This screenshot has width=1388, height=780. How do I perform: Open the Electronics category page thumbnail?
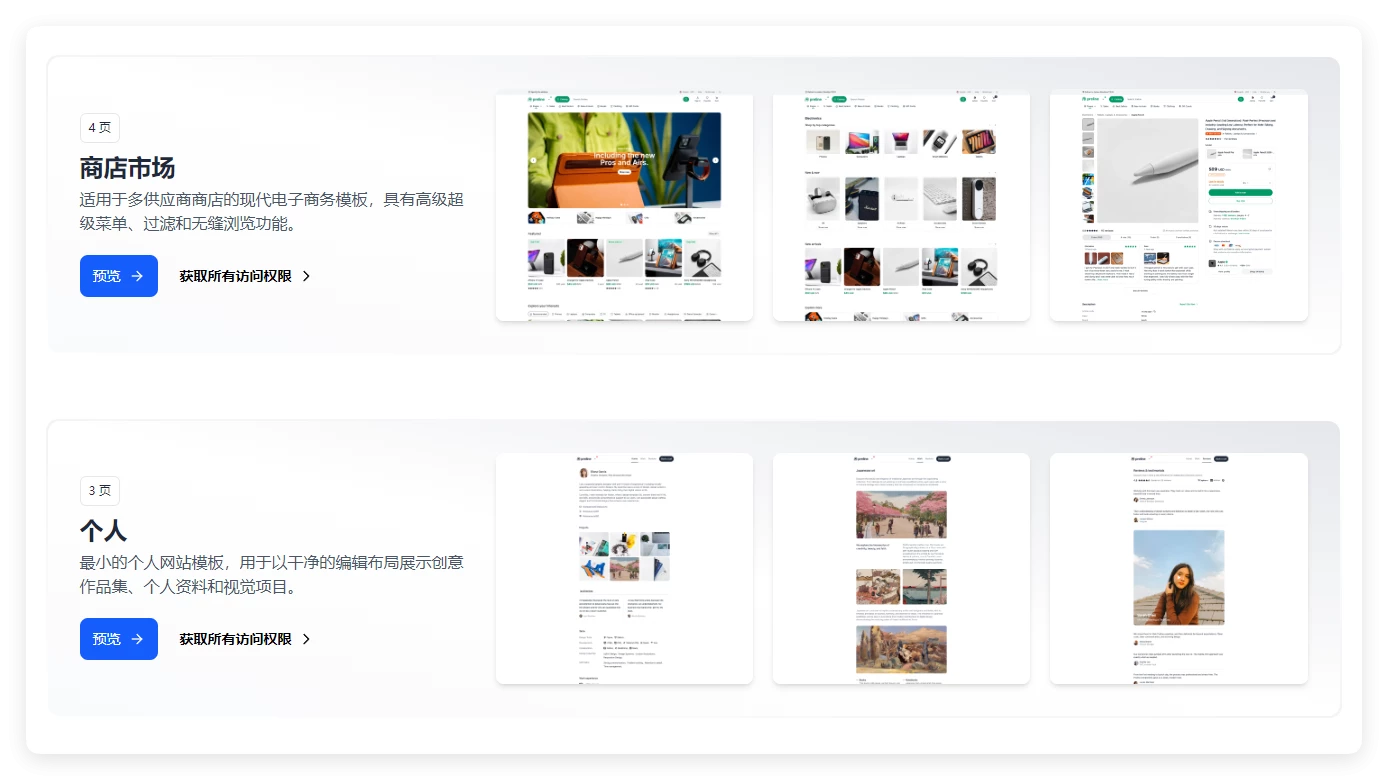(901, 207)
